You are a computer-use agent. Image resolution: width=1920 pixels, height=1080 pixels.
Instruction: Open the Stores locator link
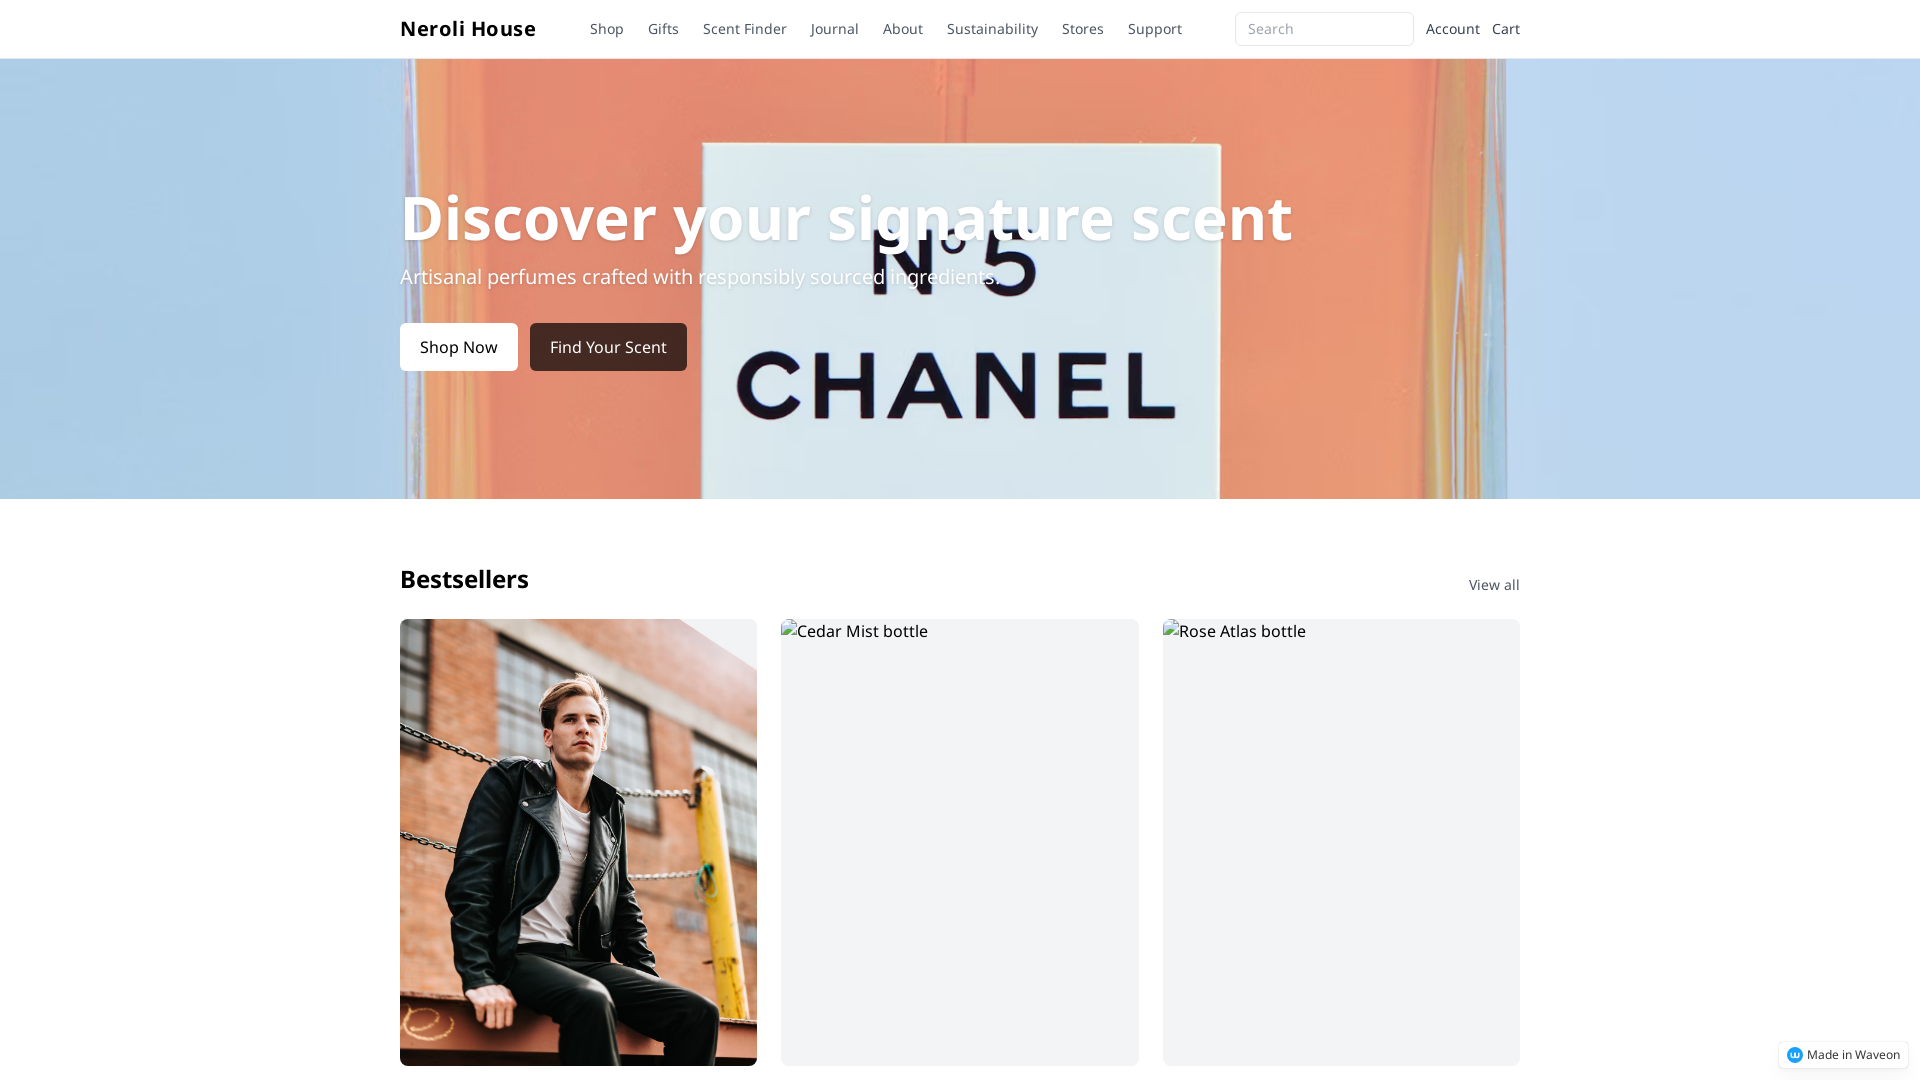pos(1082,29)
